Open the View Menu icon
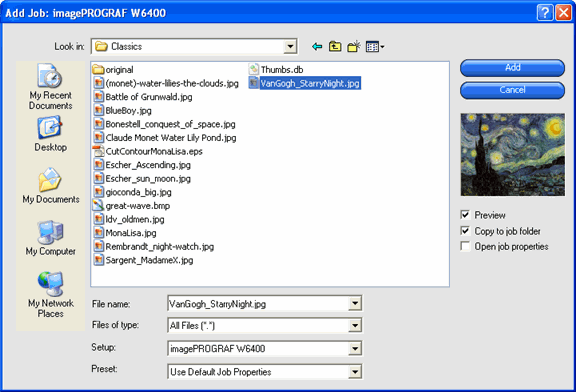The image size is (576, 392). click(x=375, y=47)
